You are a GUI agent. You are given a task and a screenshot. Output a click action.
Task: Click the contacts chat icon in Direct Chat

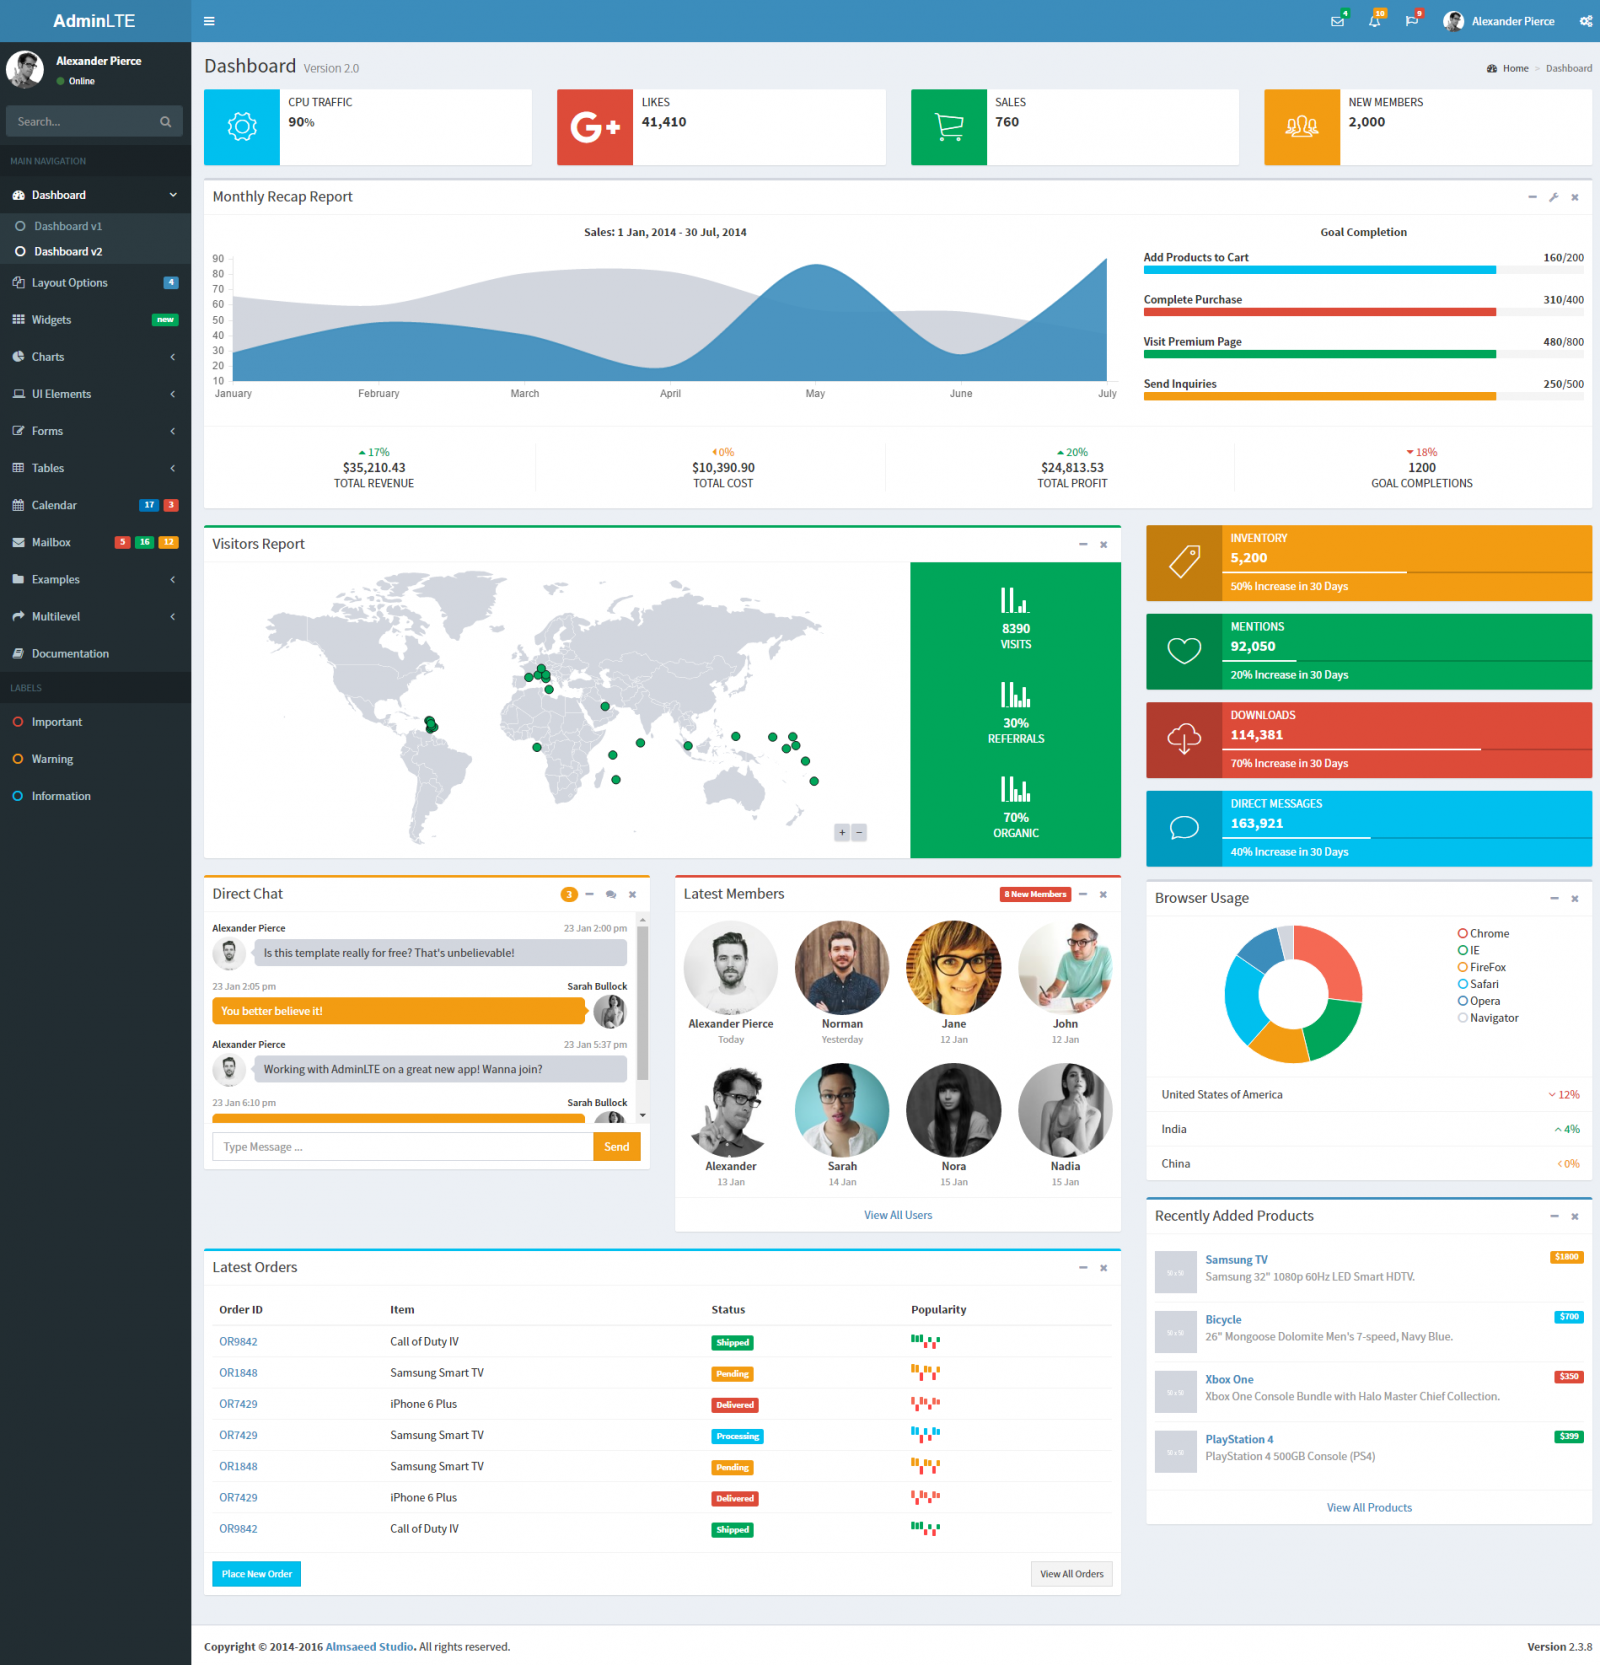(610, 895)
